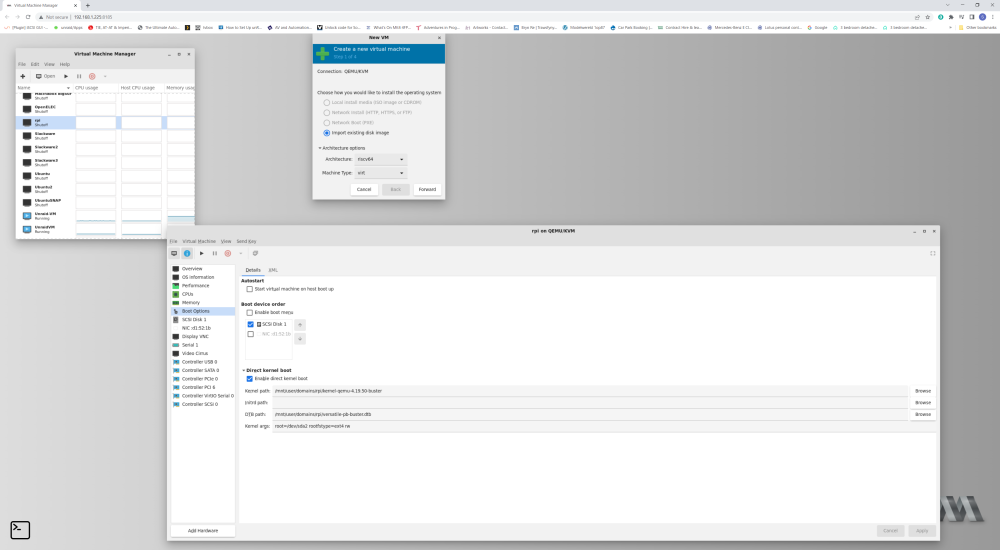The image size is (1000, 550).
Task: Click the blue info details icon in rpi toolbar
Action: [x=187, y=253]
